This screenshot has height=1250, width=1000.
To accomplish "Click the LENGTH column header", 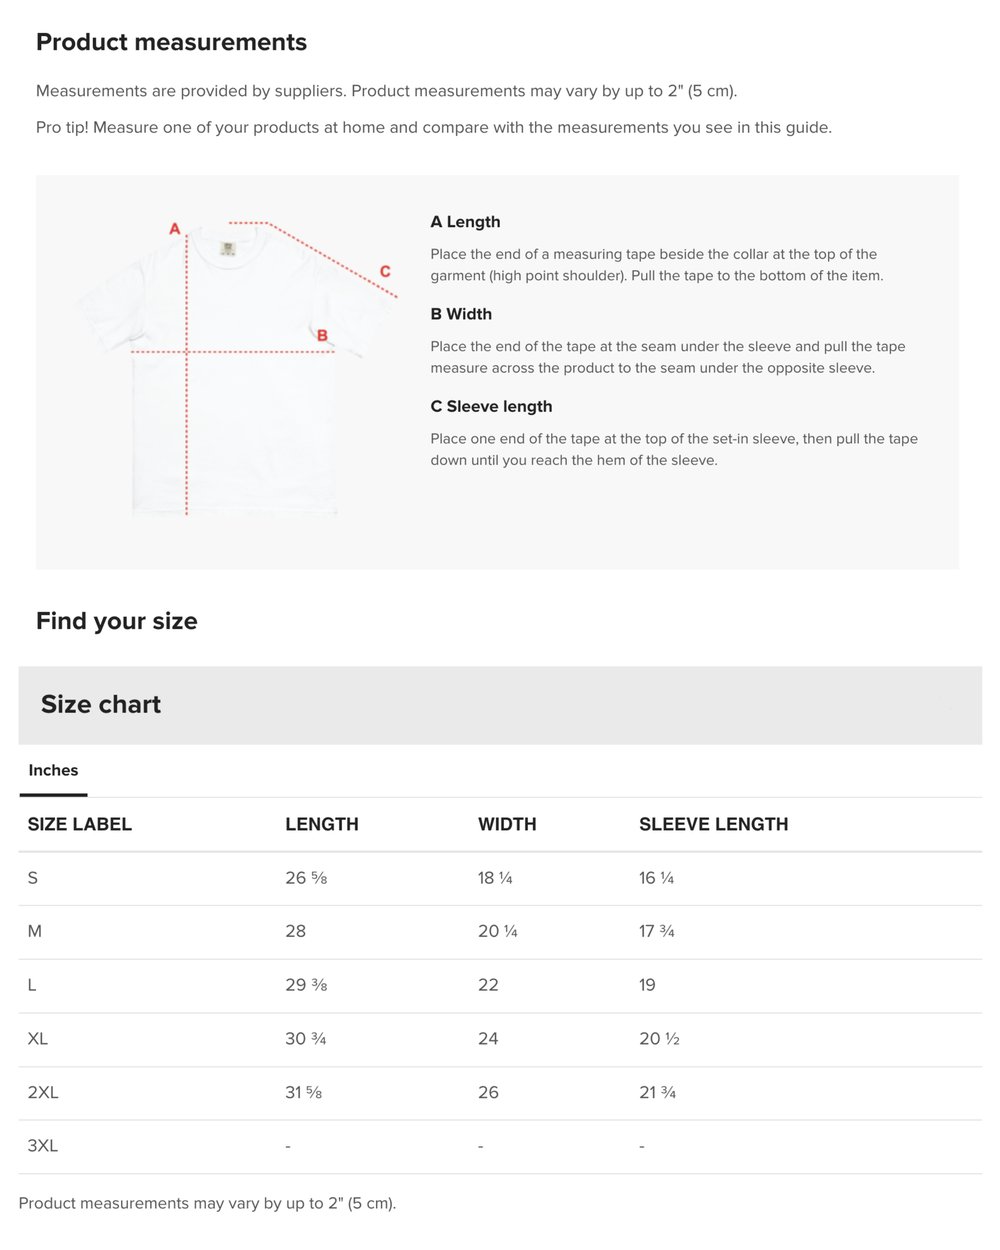I will tap(321, 824).
